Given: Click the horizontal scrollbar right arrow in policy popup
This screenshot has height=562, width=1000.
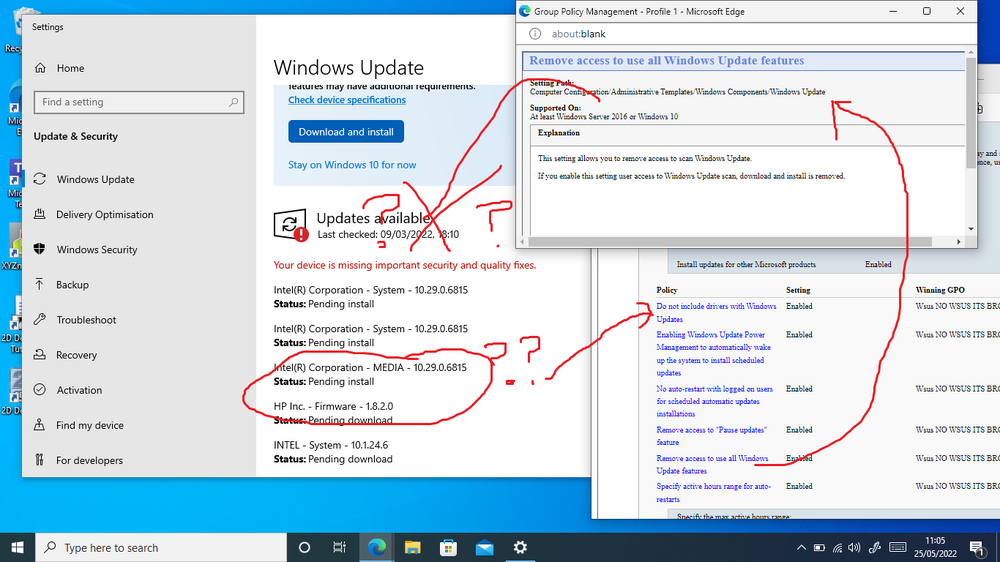Looking at the screenshot, I should pyautogui.click(x=958, y=242).
